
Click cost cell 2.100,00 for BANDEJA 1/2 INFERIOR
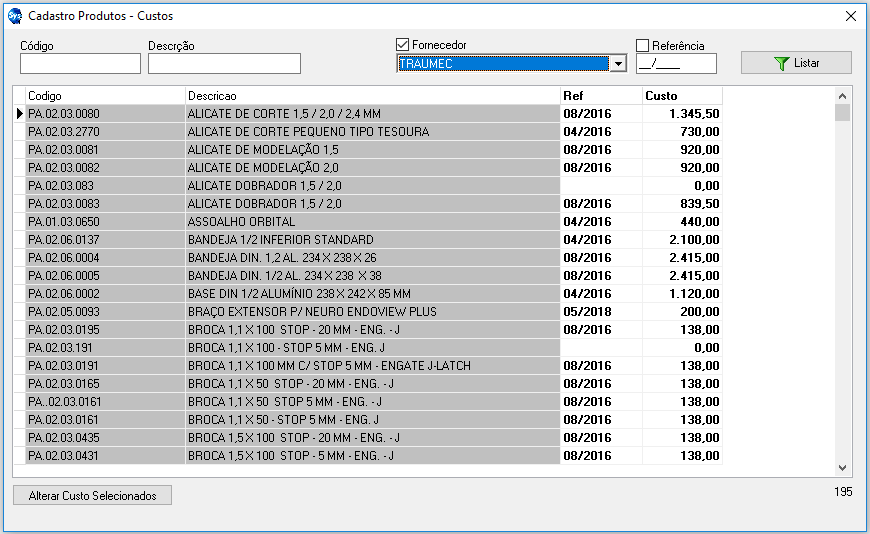click(x=681, y=240)
